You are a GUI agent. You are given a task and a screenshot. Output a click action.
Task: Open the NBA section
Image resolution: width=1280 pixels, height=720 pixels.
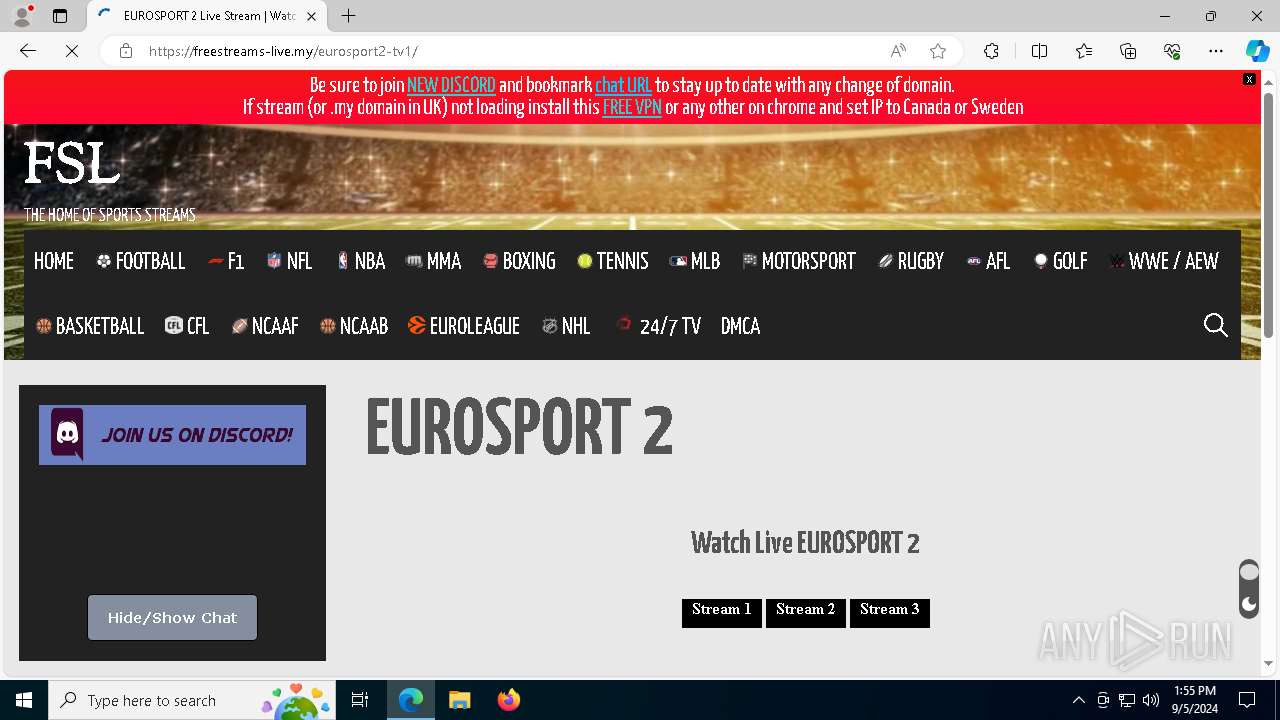360,262
